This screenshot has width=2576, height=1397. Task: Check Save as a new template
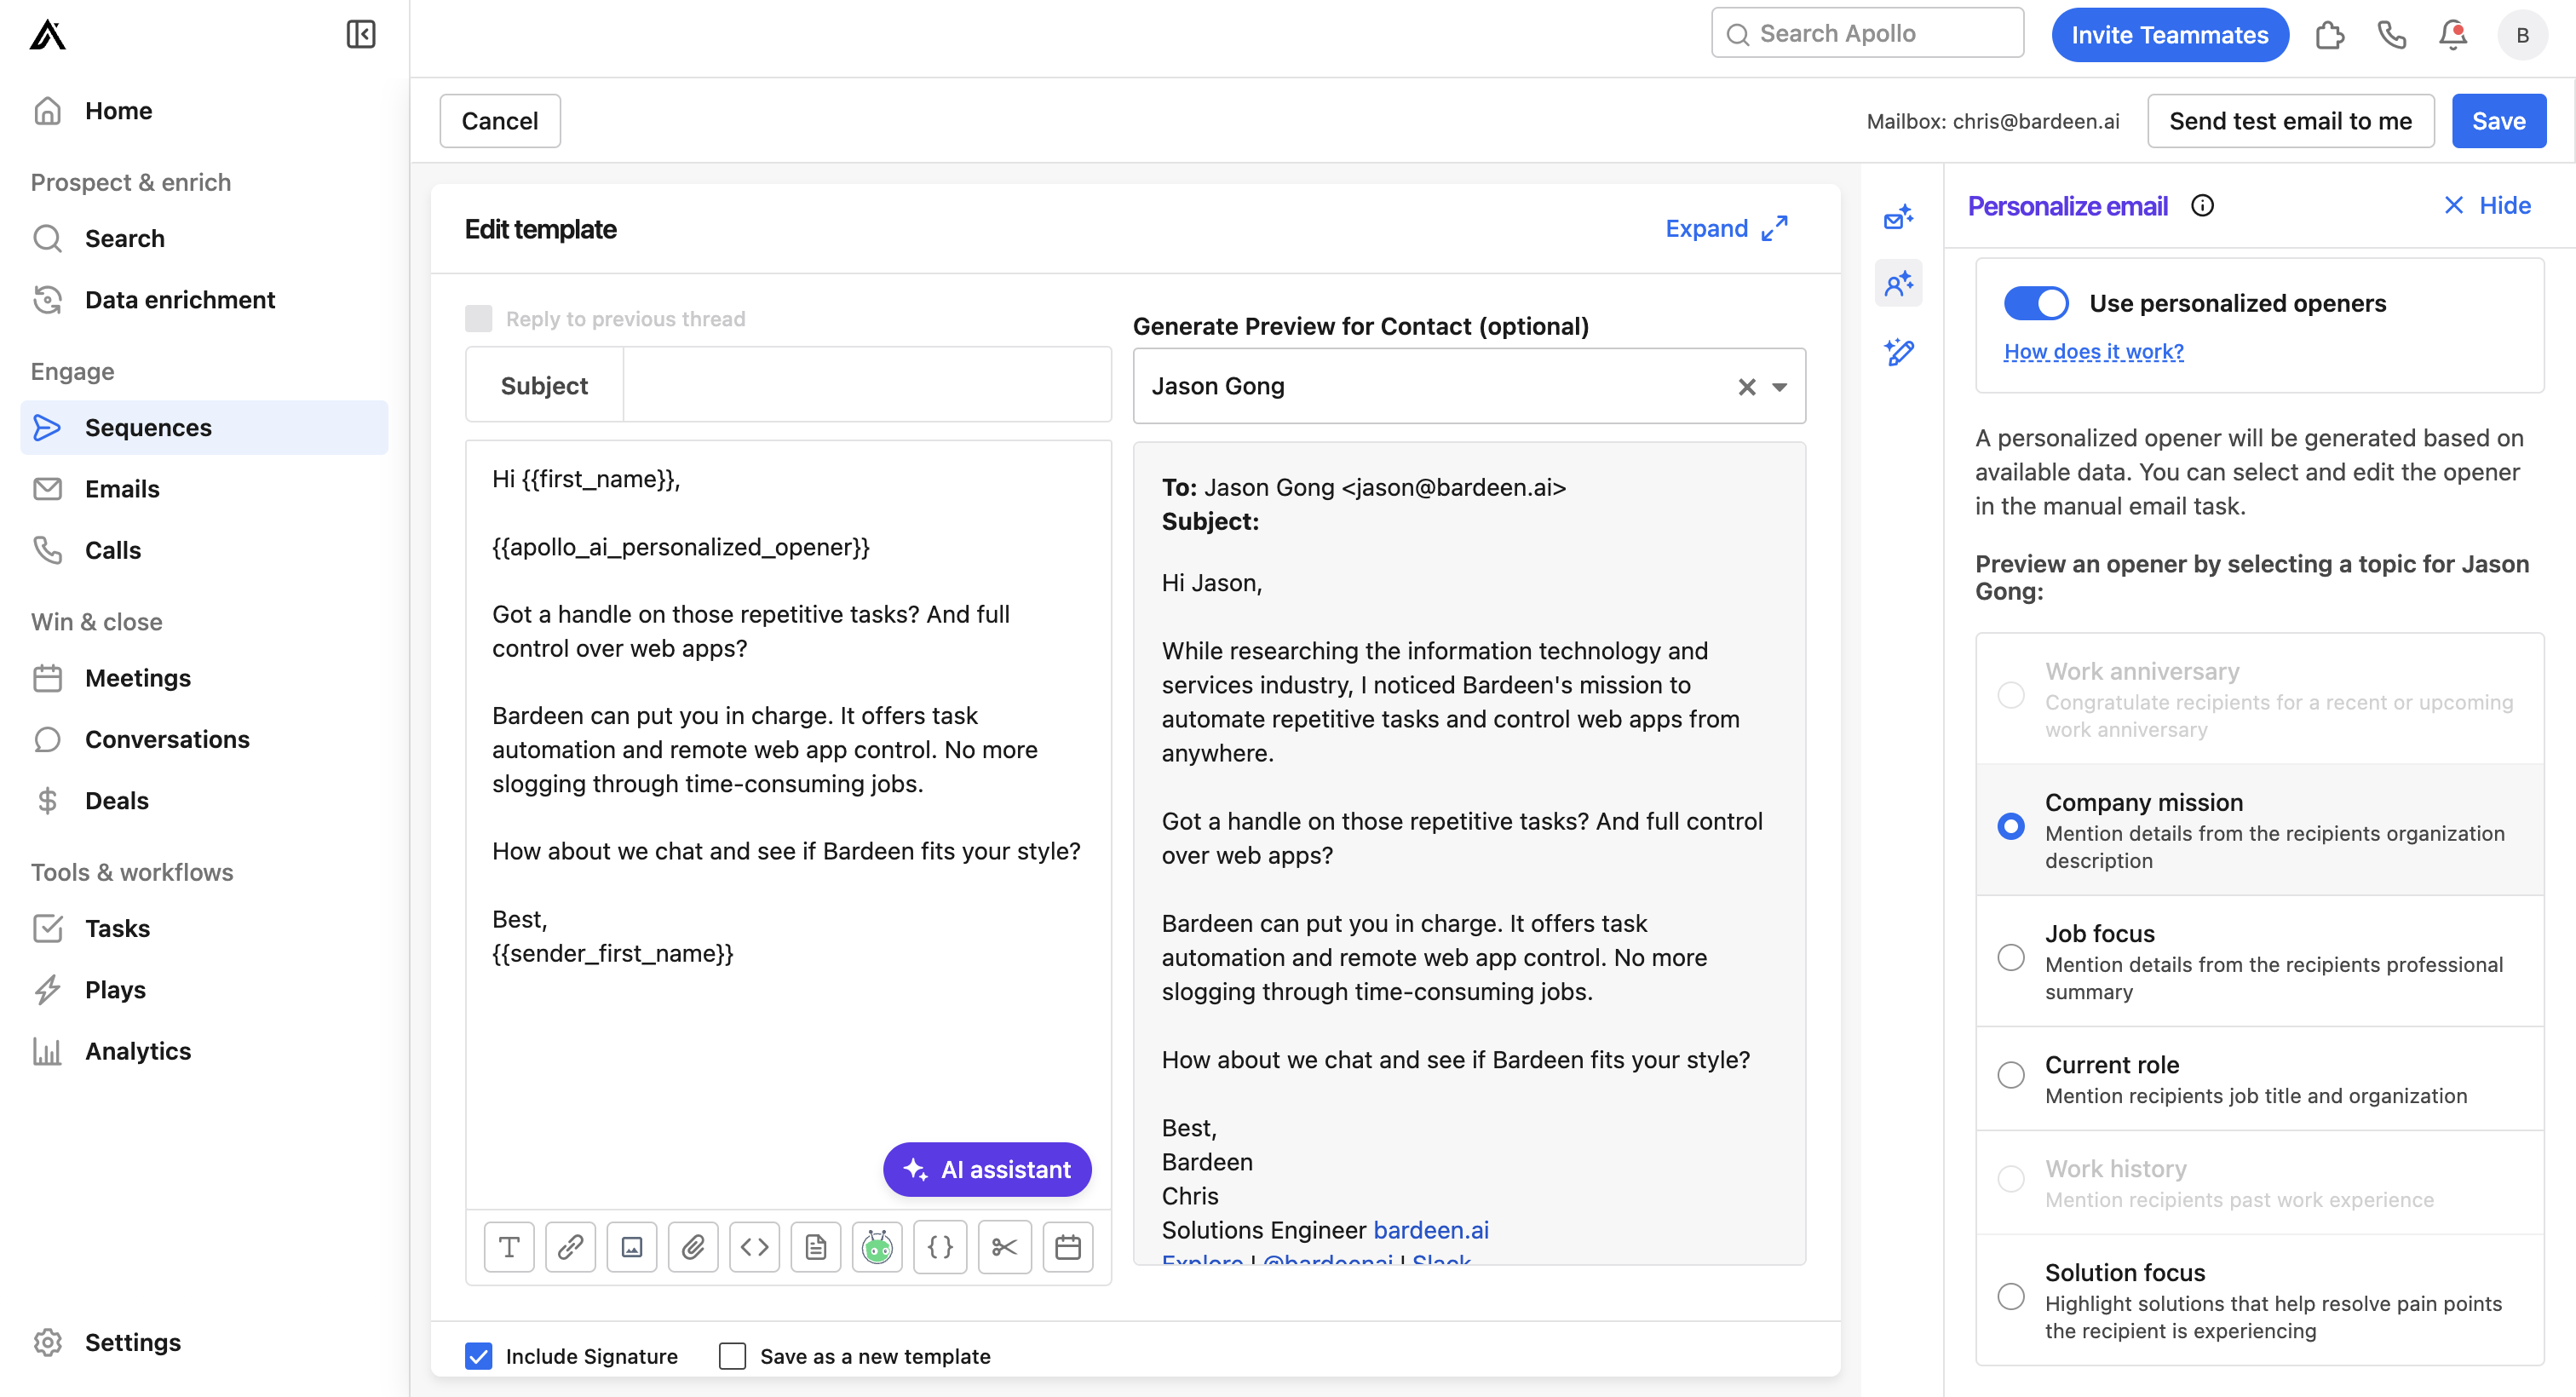point(732,1356)
